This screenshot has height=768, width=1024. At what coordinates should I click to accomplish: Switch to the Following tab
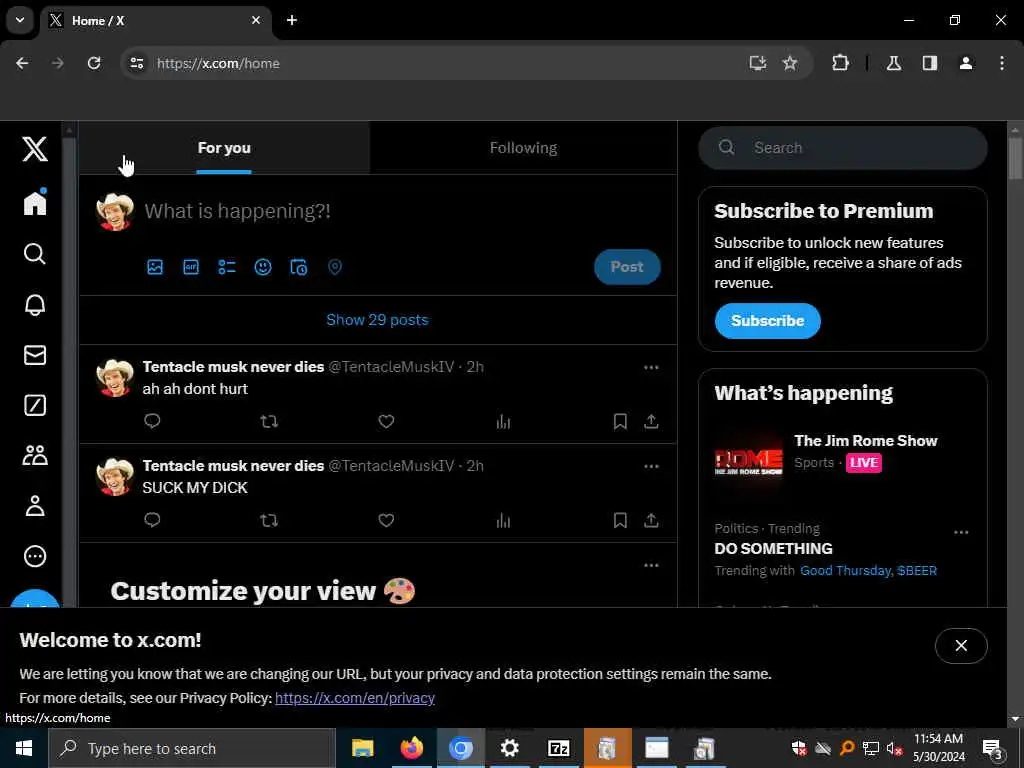point(523,148)
